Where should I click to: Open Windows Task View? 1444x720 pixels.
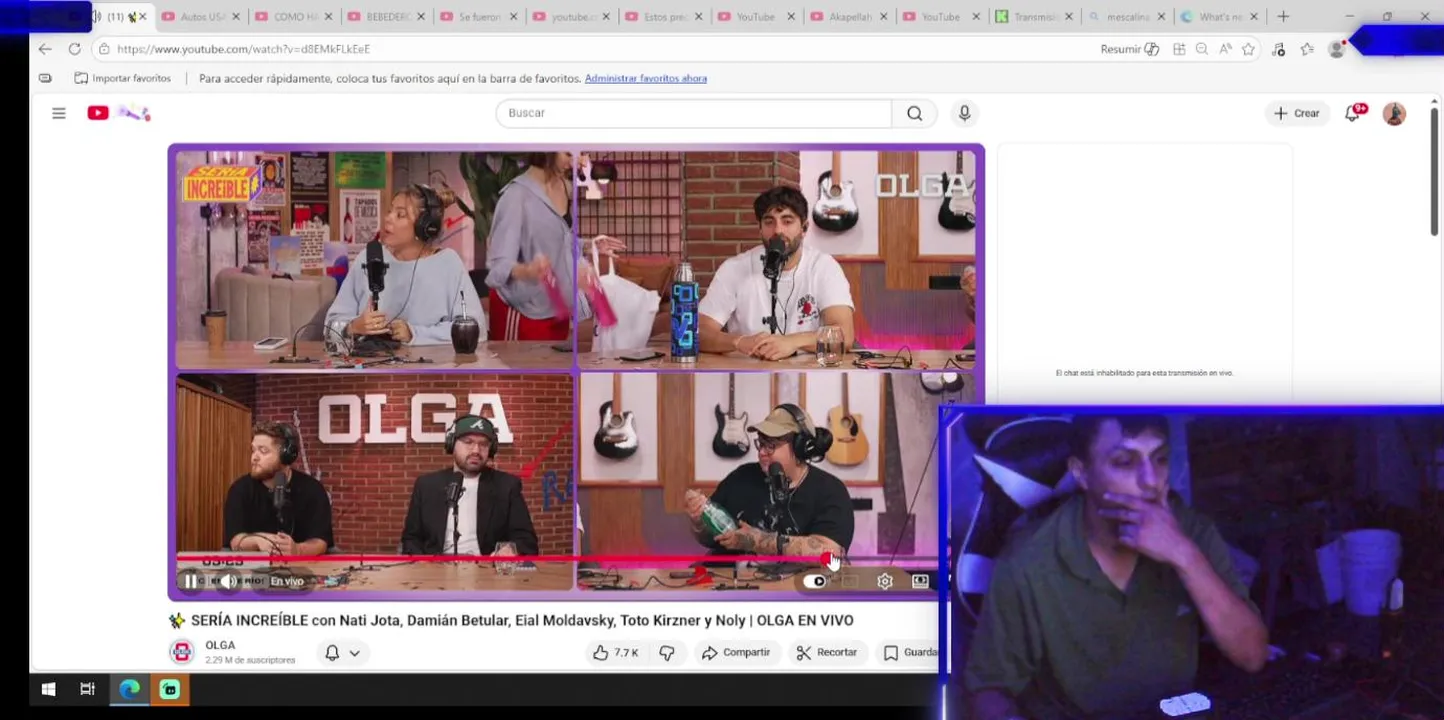coord(88,689)
